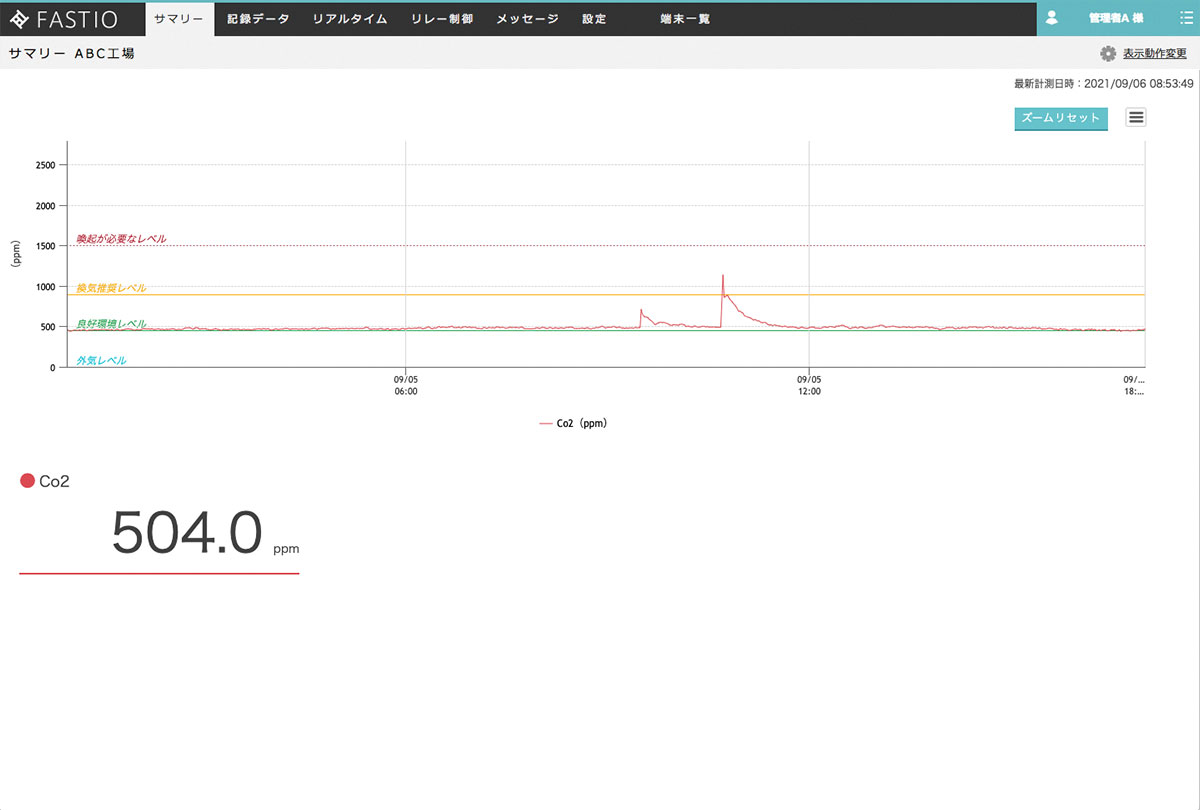Screen dimensions: 1200x810
Task: Click the 良好環境レベル threshold label
Action: [x=111, y=324]
